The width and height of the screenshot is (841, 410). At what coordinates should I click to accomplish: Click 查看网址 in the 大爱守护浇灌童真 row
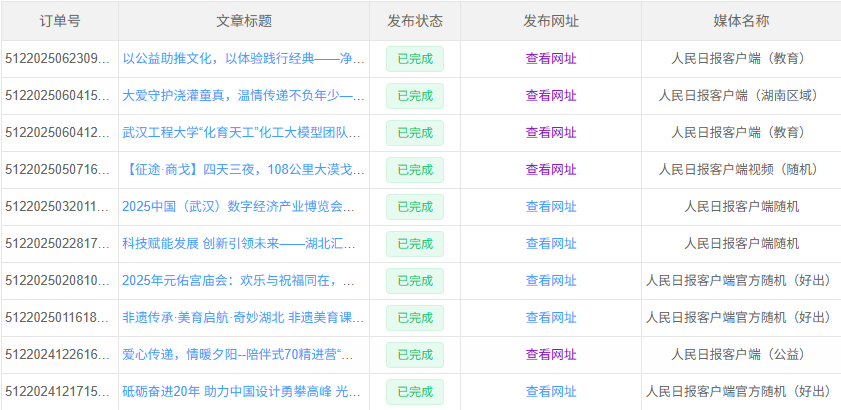(x=551, y=96)
